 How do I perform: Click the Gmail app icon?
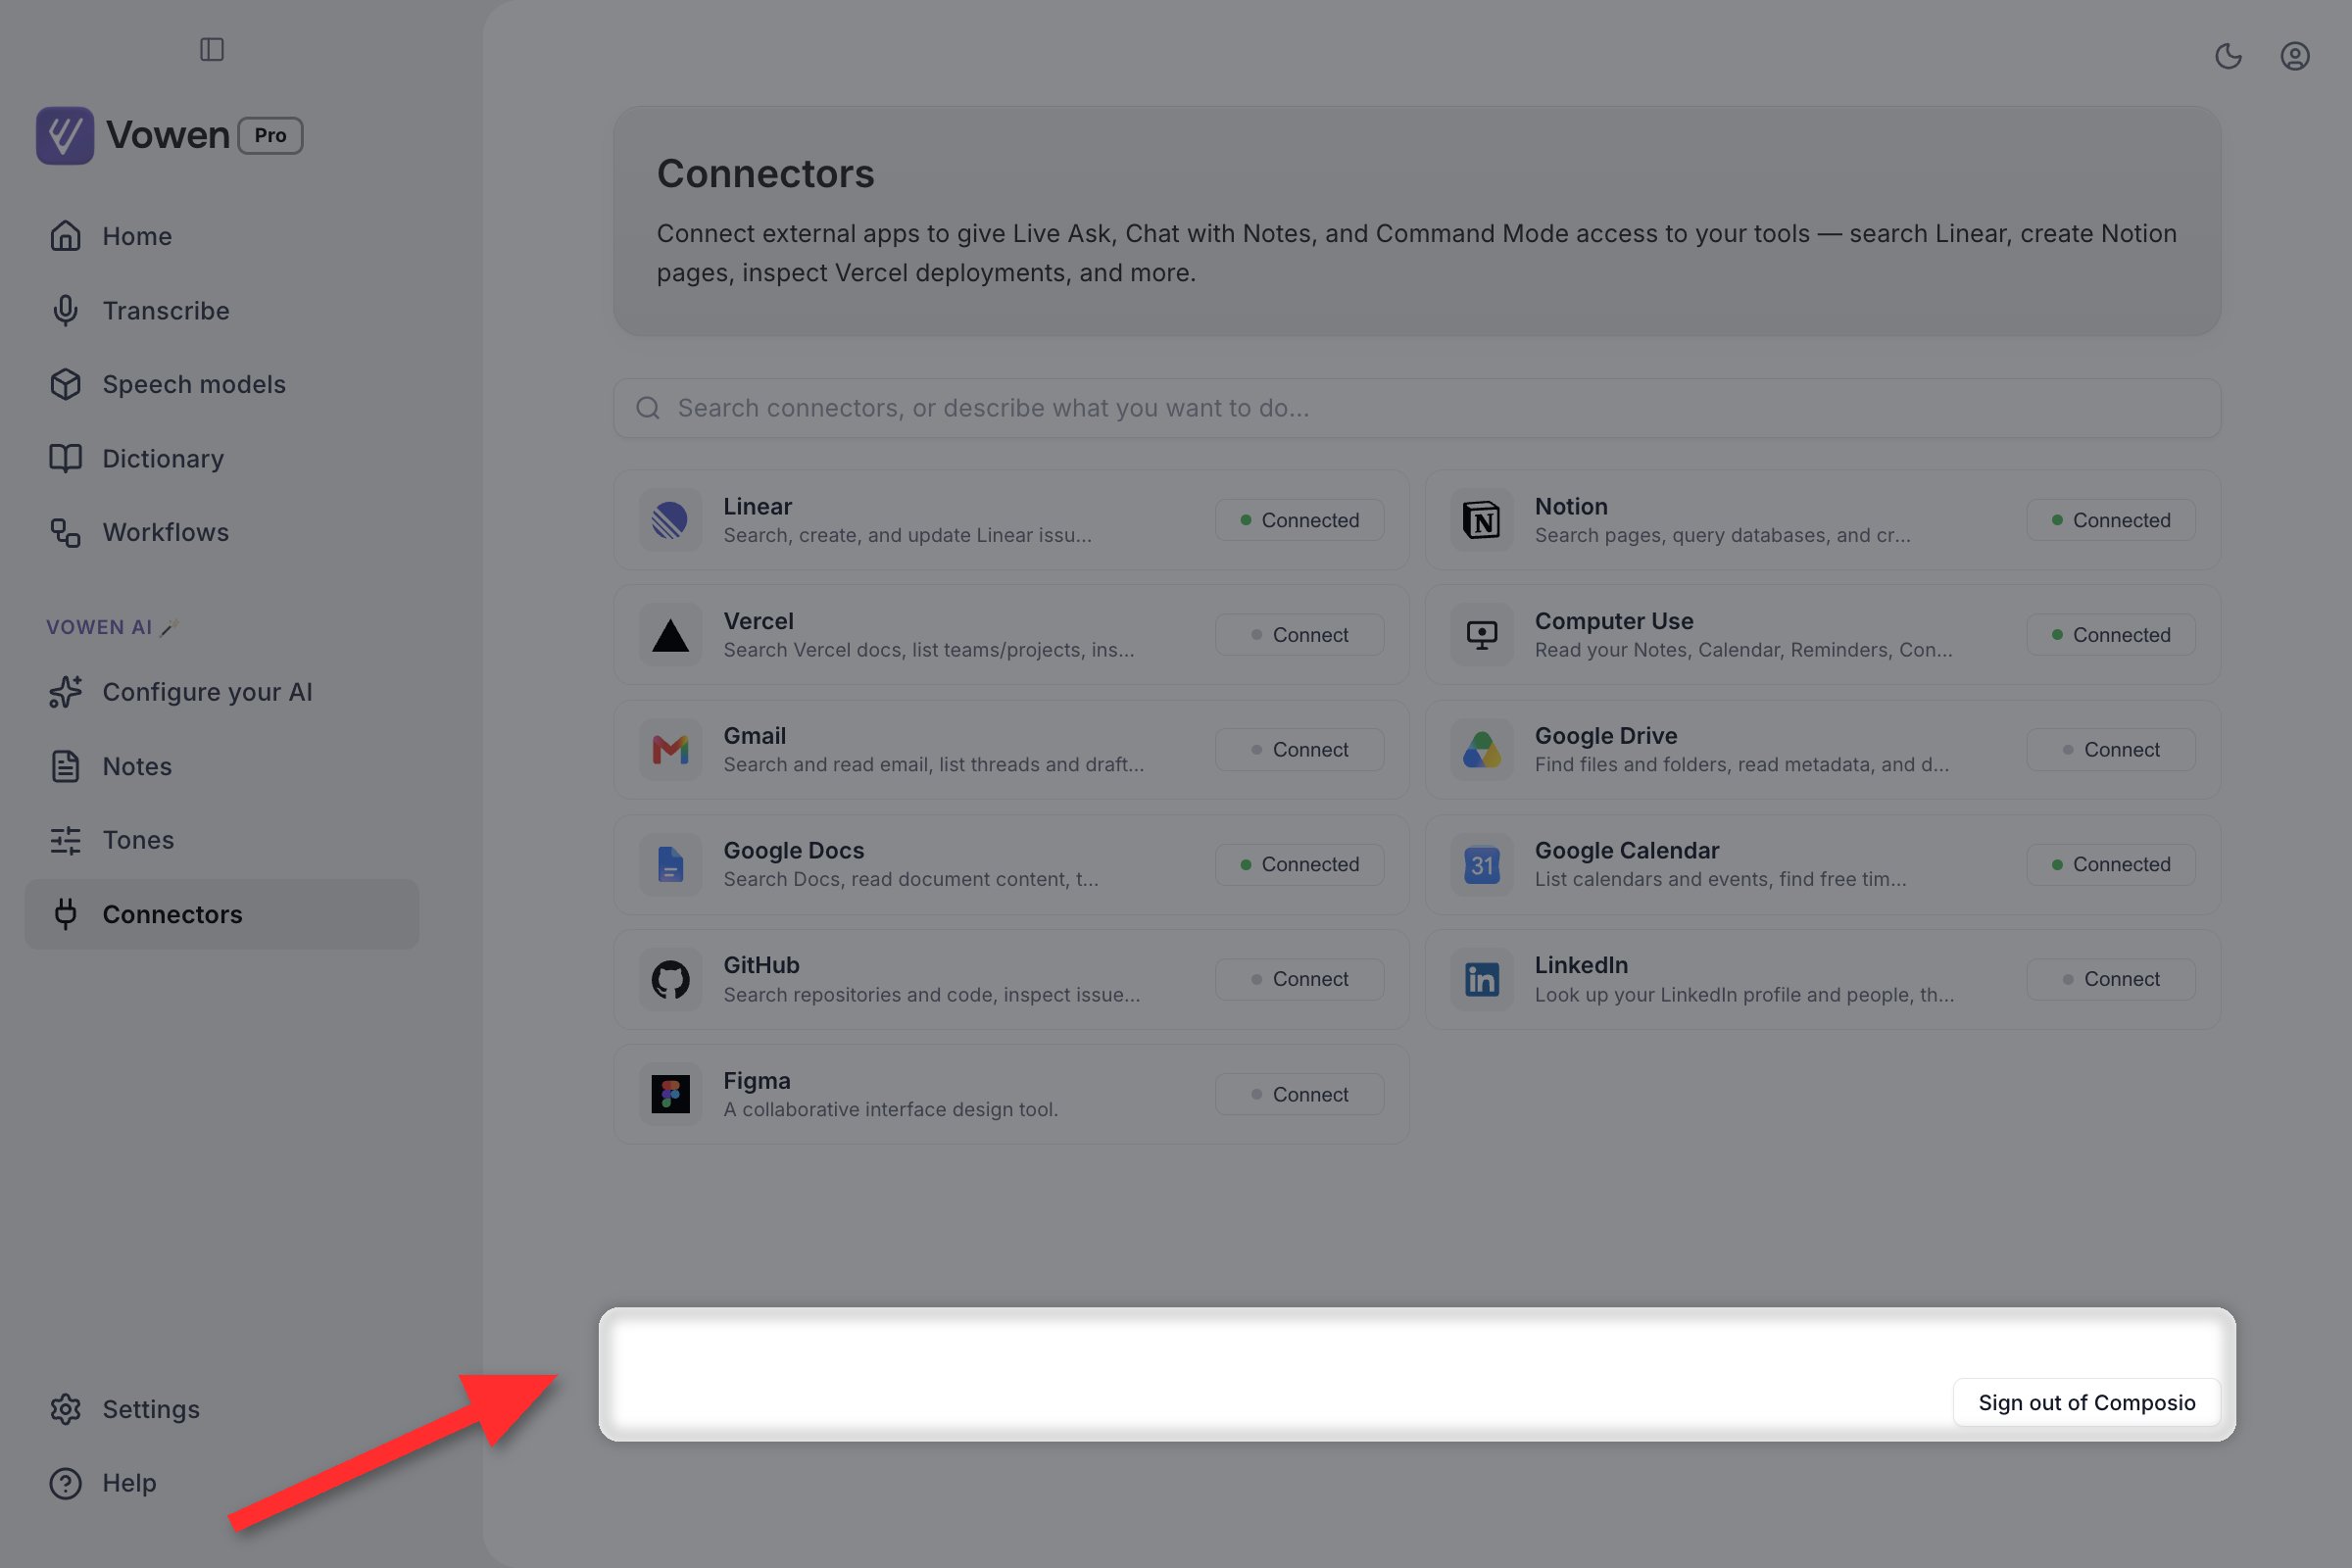[x=670, y=749]
